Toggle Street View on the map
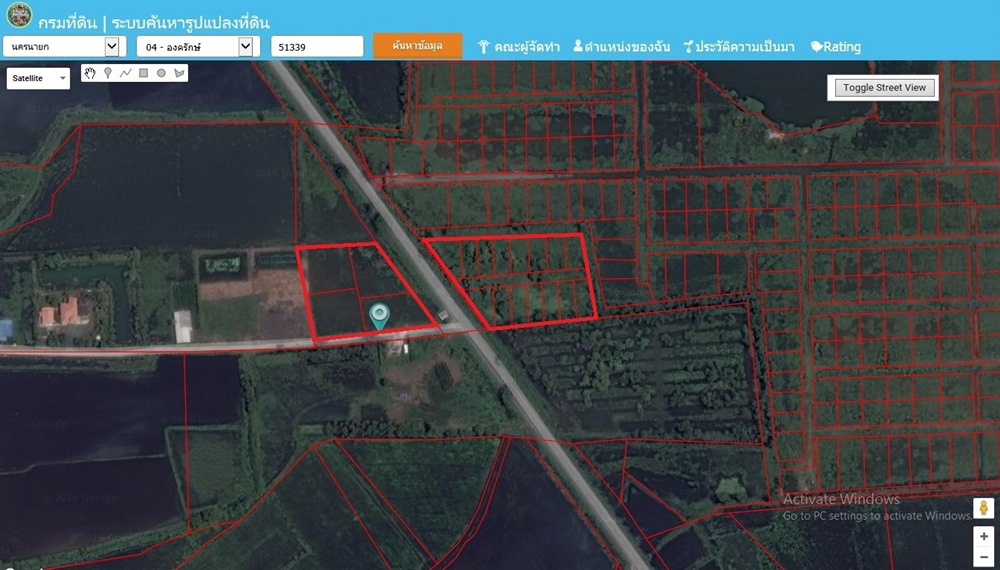This screenshot has height=570, width=1000. pyautogui.click(x=884, y=88)
